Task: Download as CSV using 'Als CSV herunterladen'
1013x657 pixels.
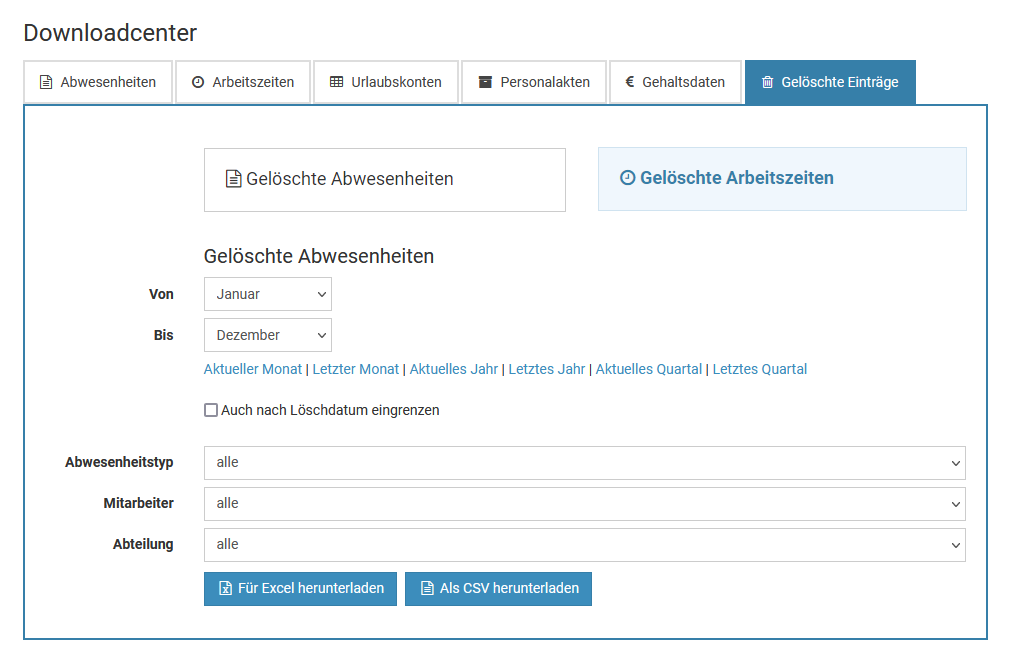Action: 498,589
